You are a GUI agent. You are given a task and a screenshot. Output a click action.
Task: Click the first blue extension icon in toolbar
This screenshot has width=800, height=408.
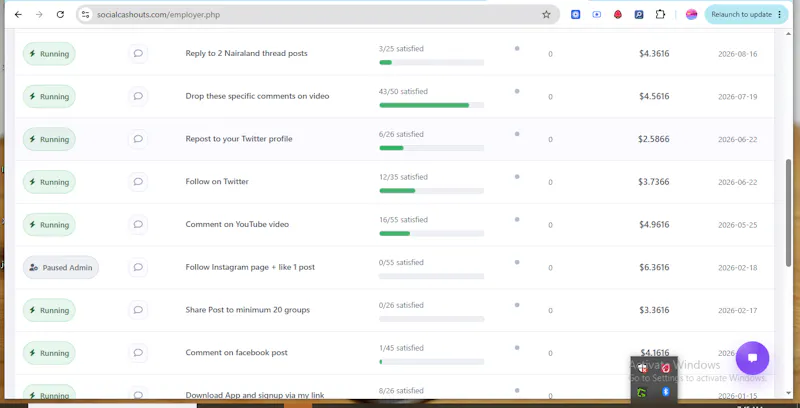coord(576,15)
